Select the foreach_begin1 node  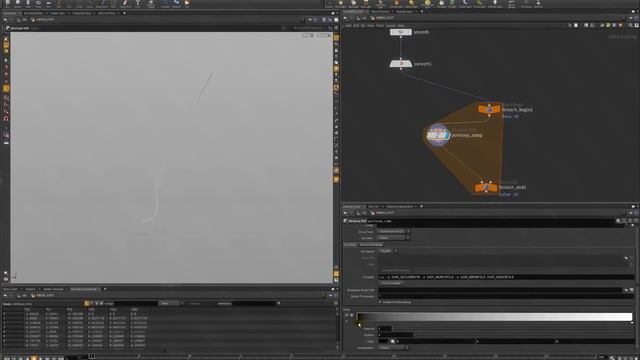pyautogui.click(x=489, y=109)
